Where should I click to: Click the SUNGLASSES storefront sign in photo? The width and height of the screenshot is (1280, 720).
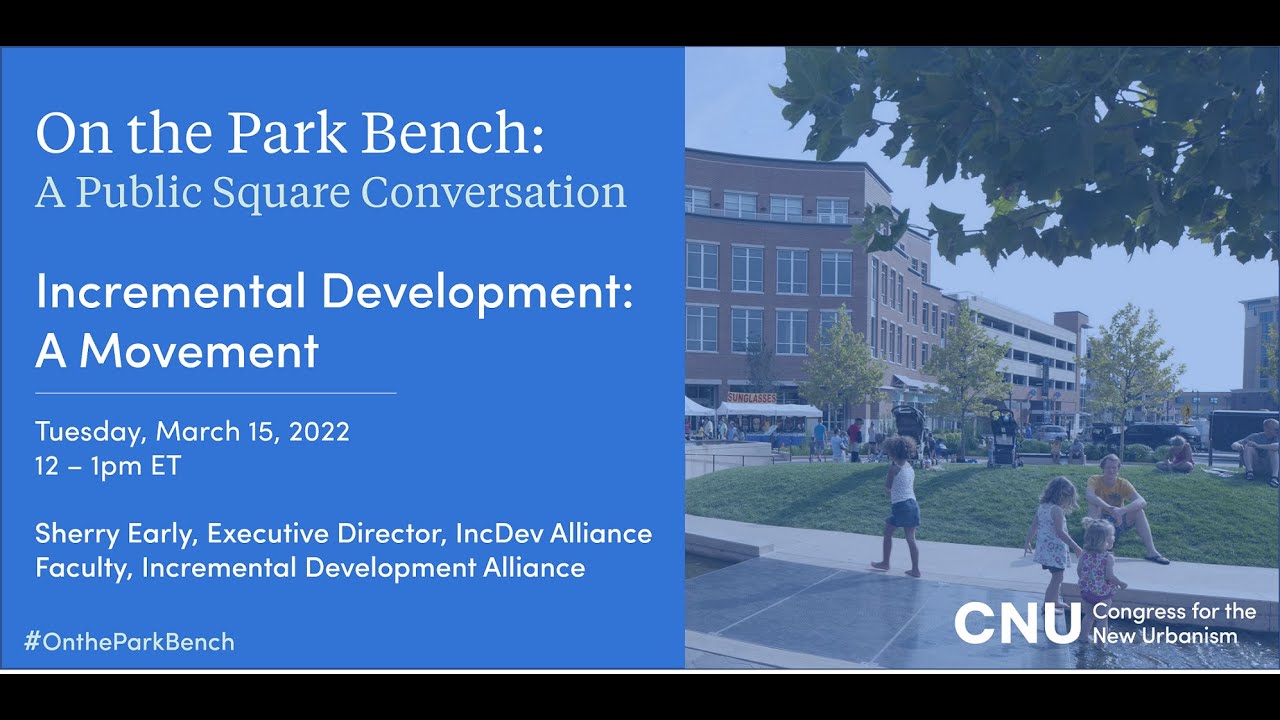pos(751,398)
